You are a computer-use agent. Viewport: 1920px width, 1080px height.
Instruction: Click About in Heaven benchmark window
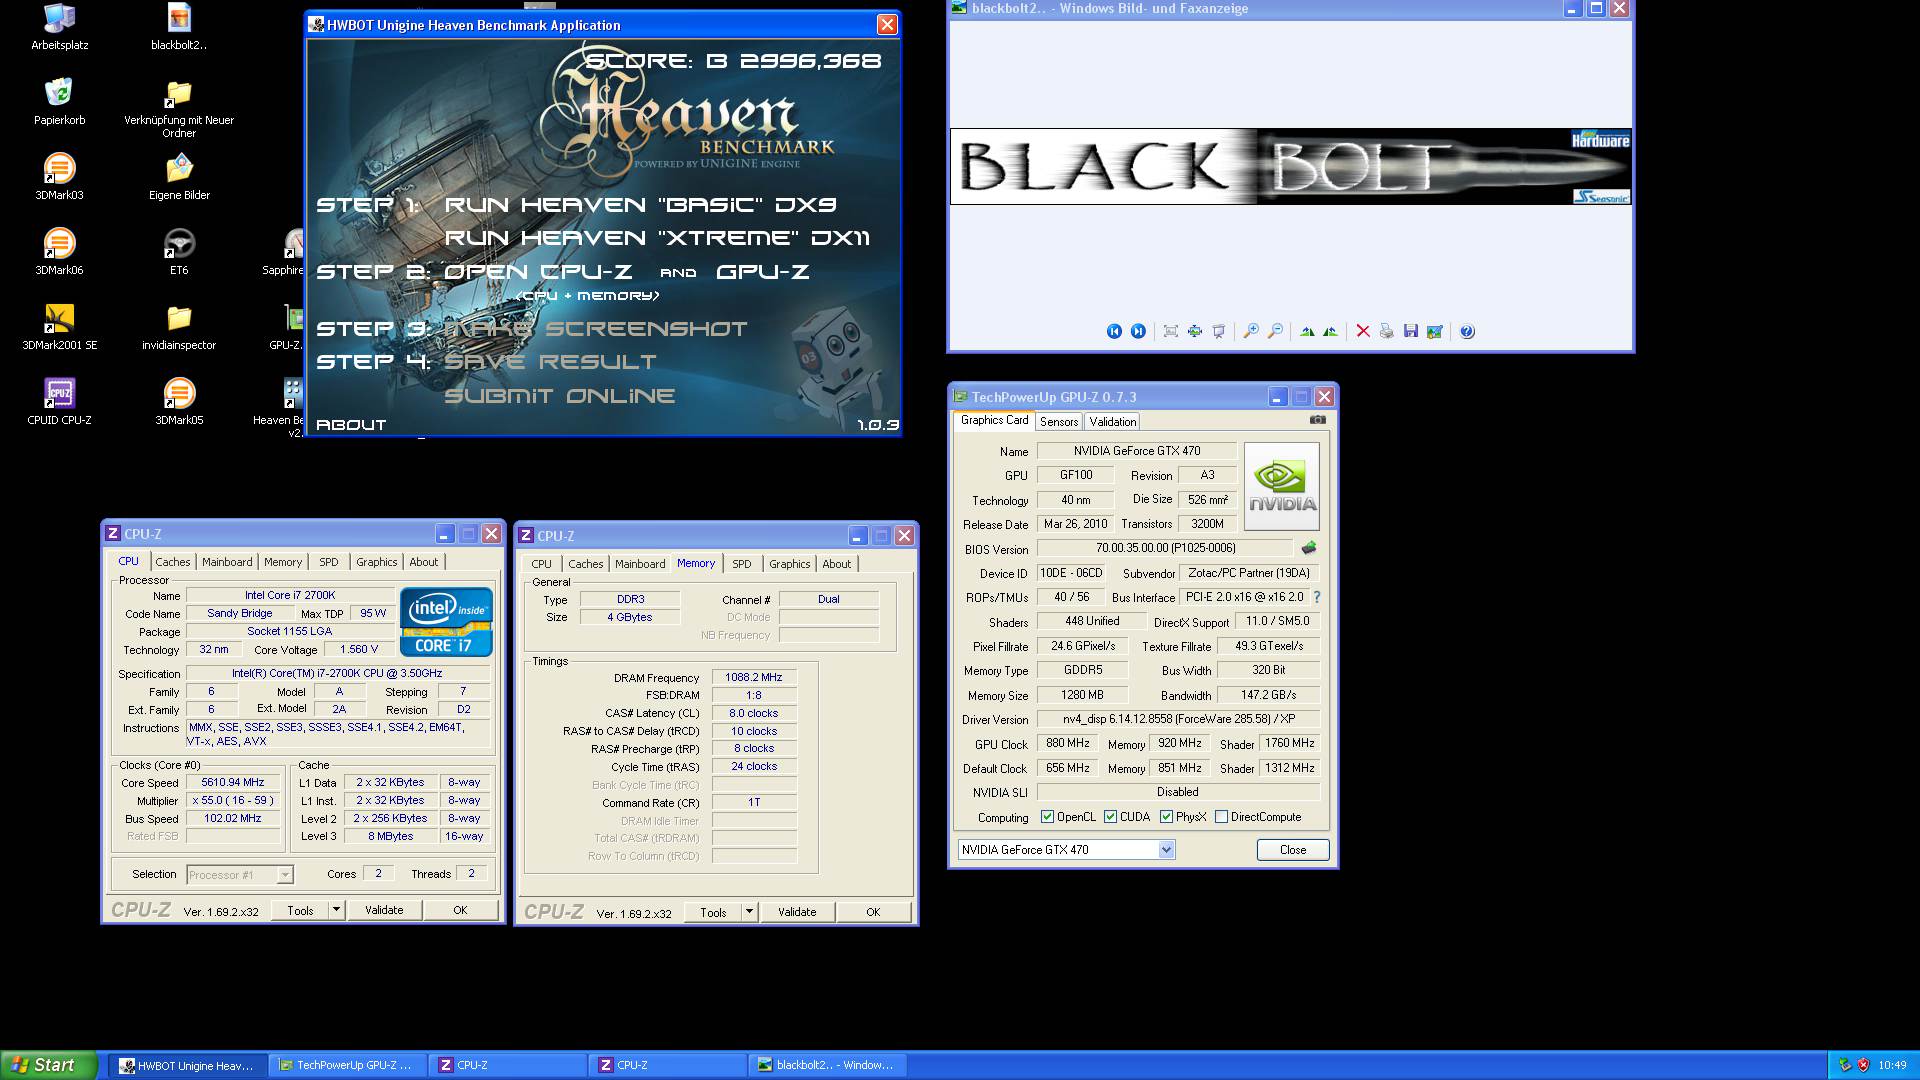point(351,425)
